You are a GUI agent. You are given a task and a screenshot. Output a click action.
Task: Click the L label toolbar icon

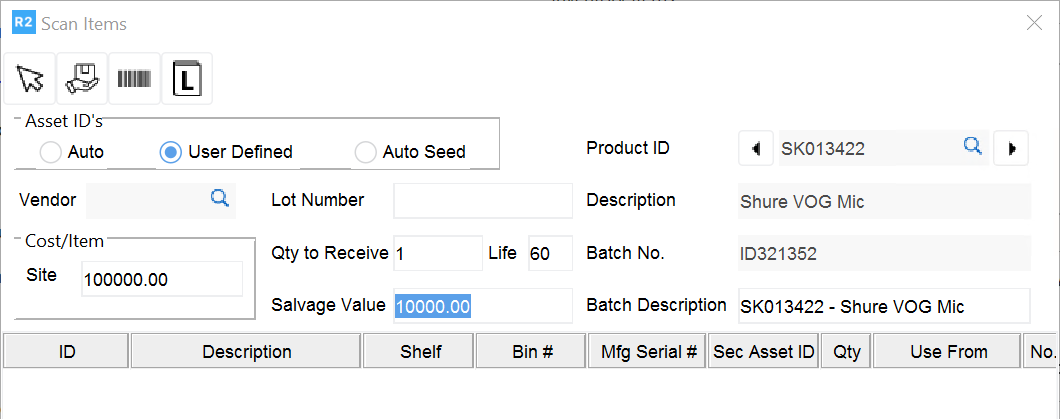point(186,78)
